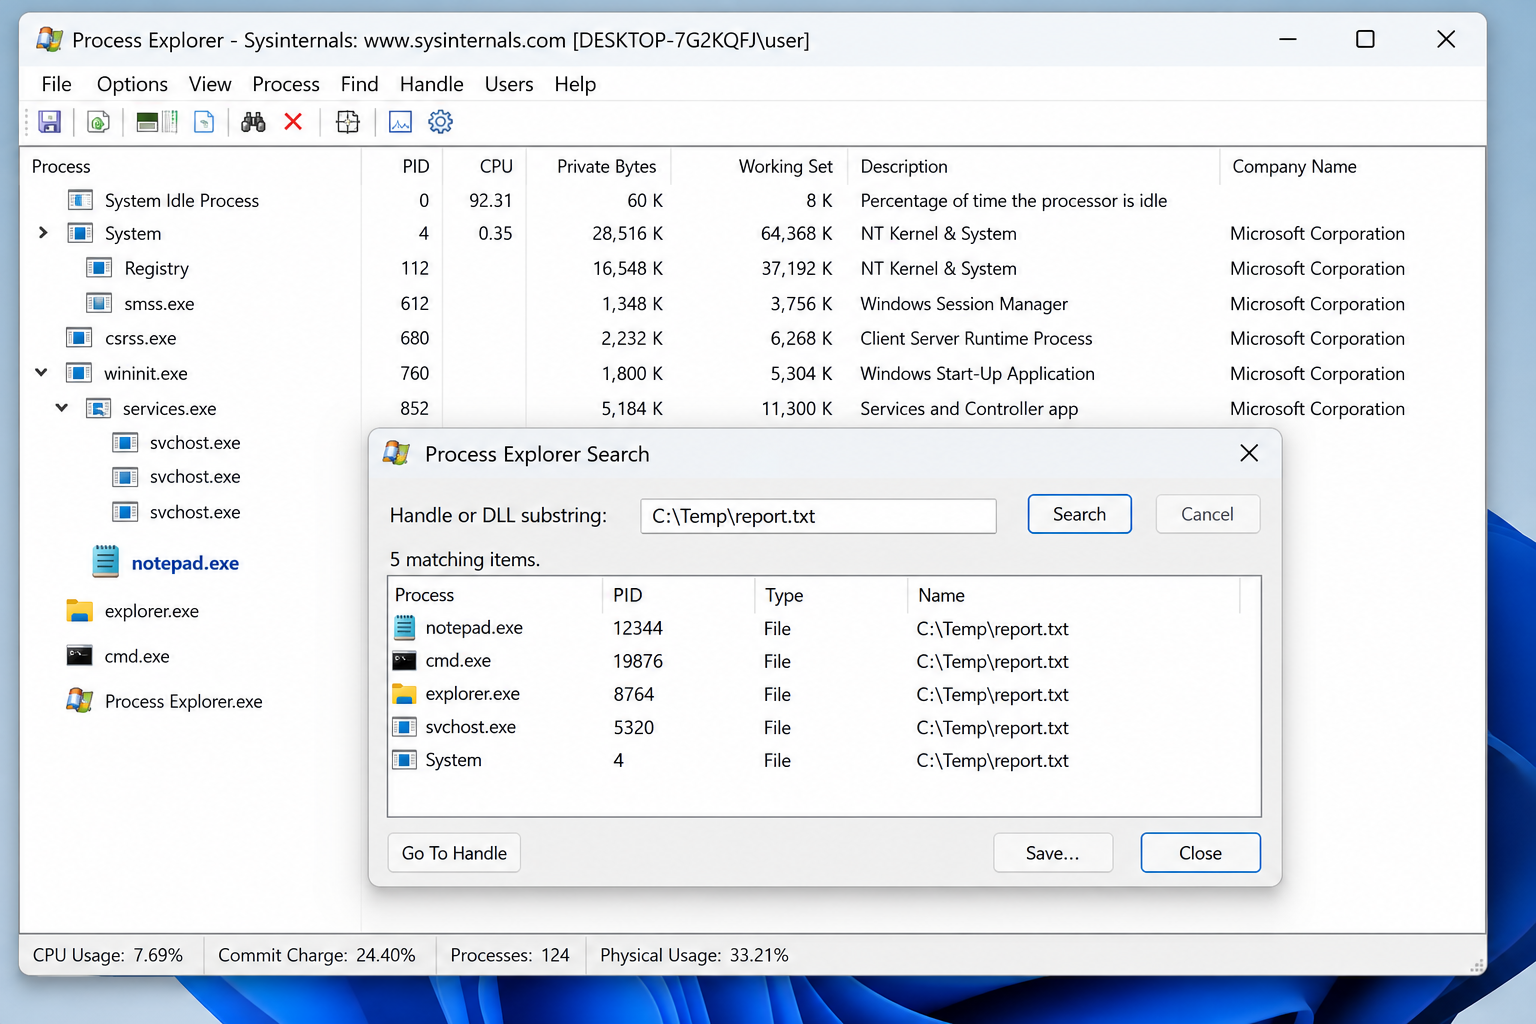
Task: Click the Search button in dialog
Action: tap(1079, 514)
